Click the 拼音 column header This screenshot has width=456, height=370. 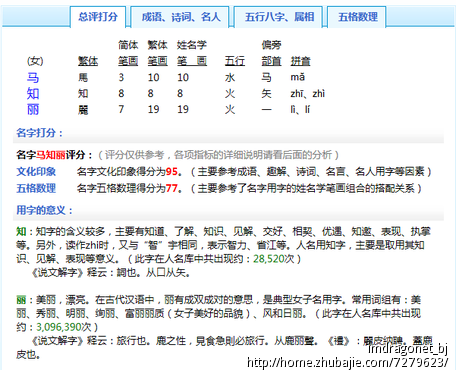[x=300, y=61]
